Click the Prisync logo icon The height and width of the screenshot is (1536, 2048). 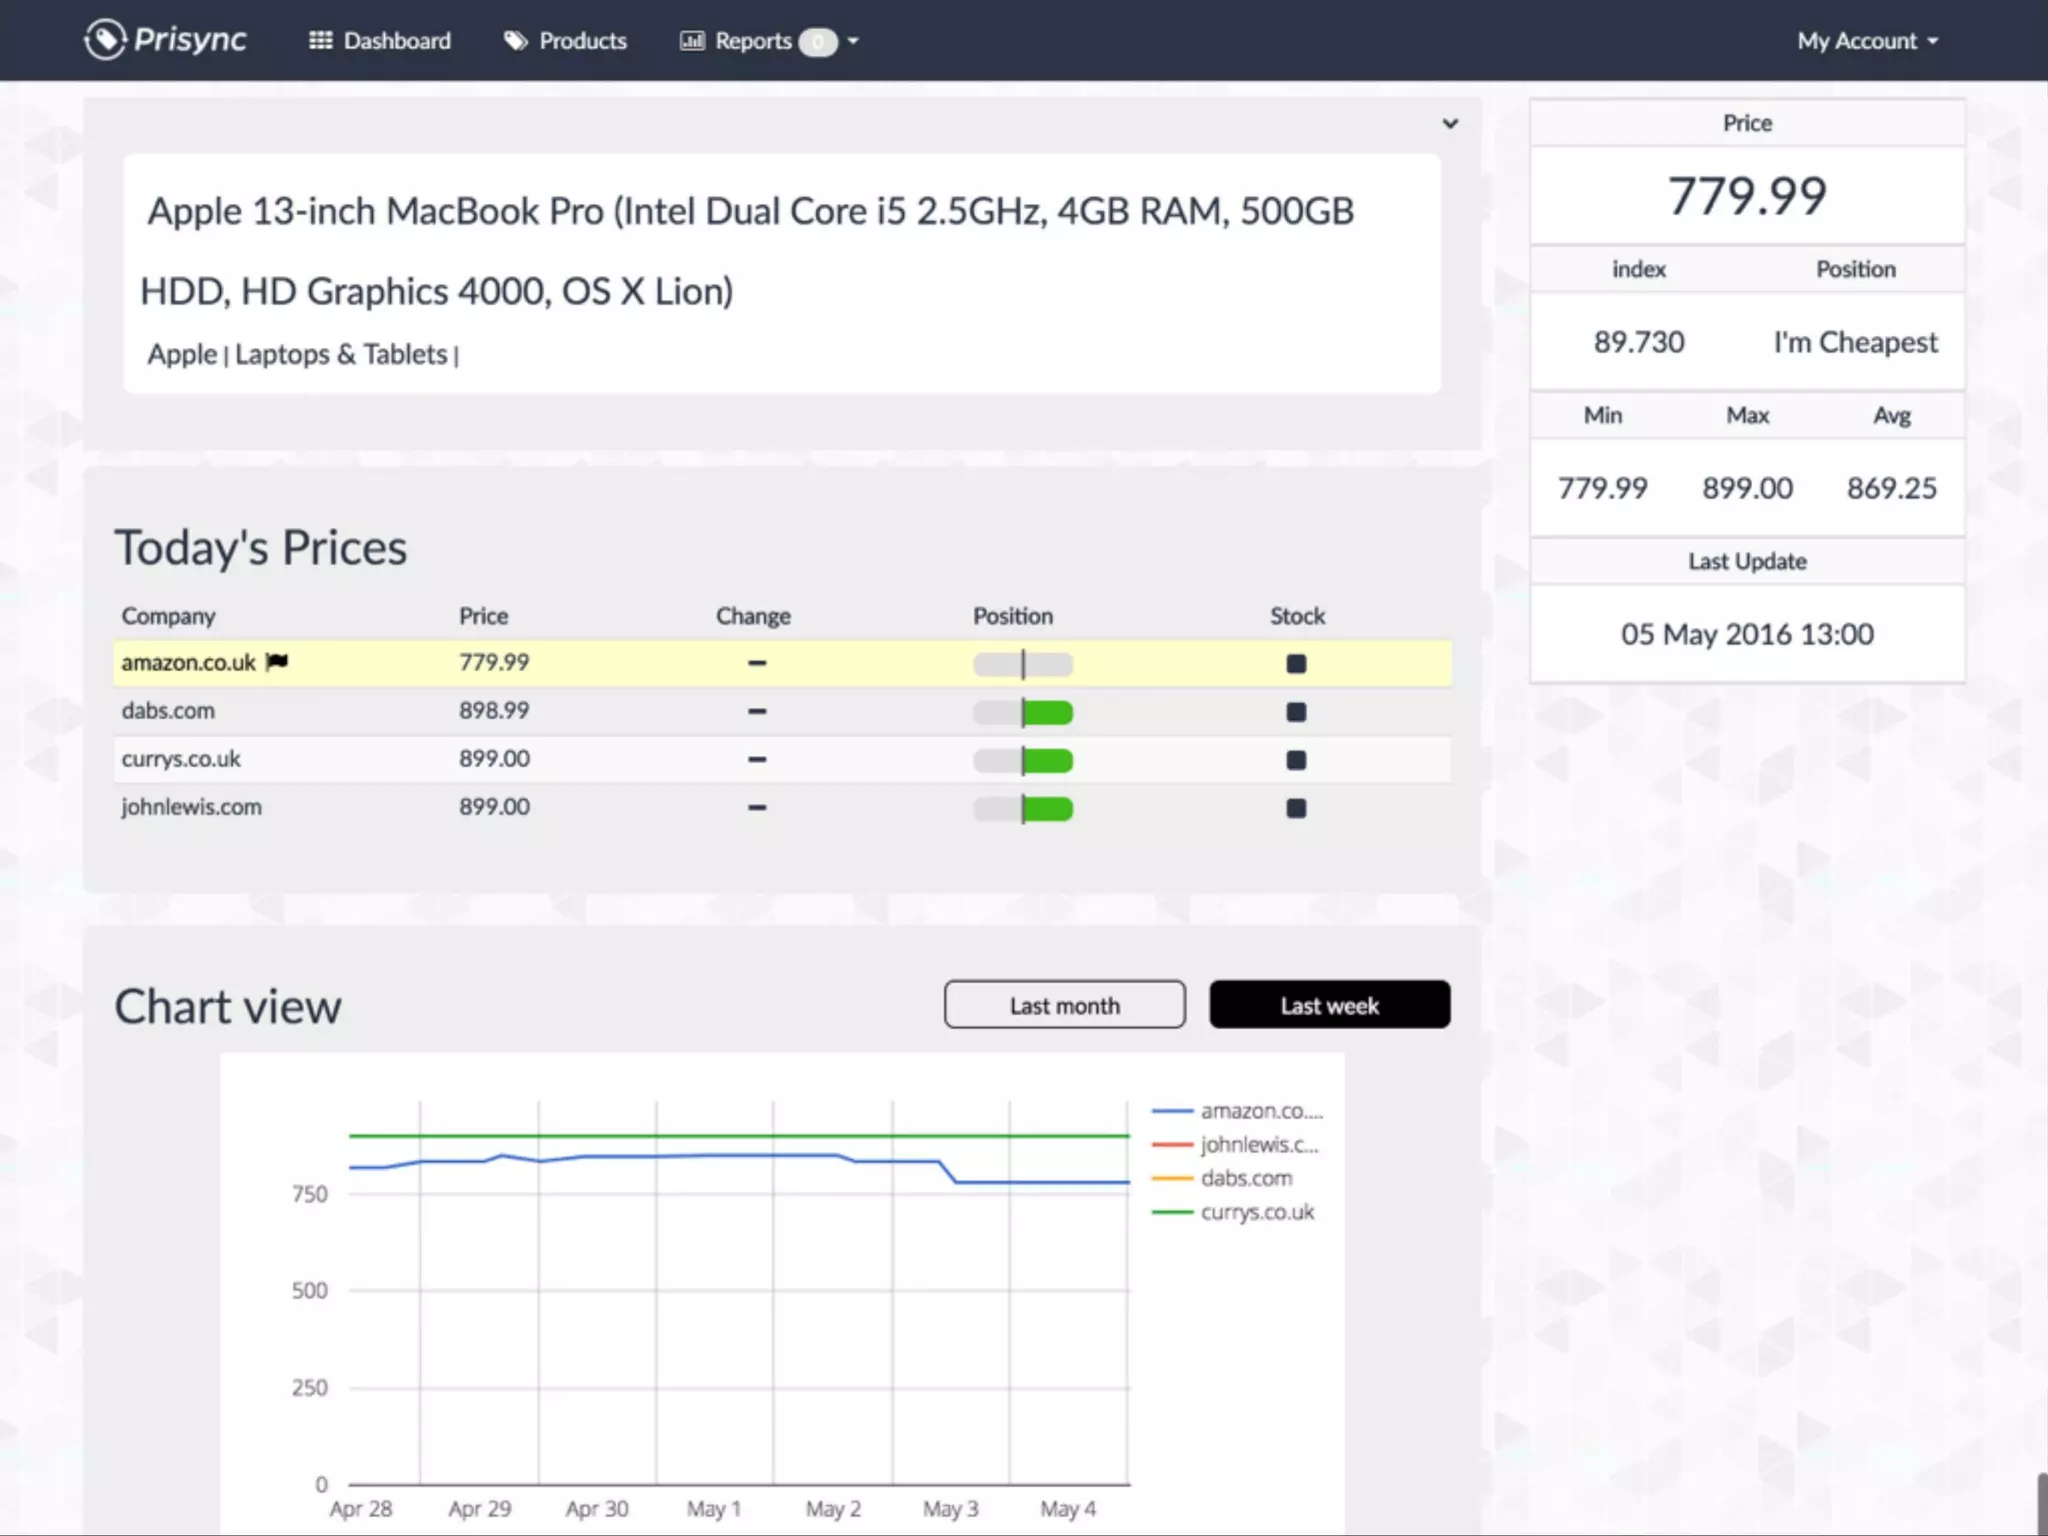click(105, 40)
